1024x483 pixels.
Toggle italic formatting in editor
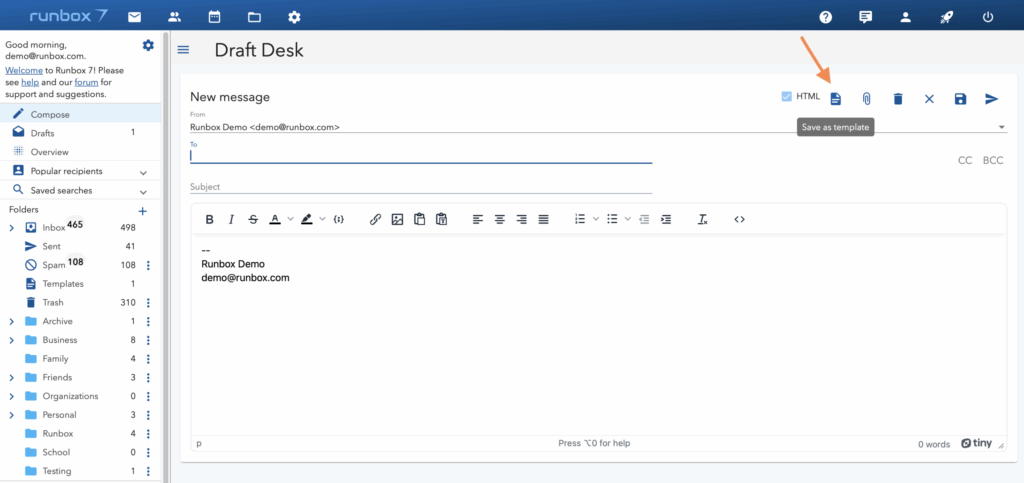231,219
